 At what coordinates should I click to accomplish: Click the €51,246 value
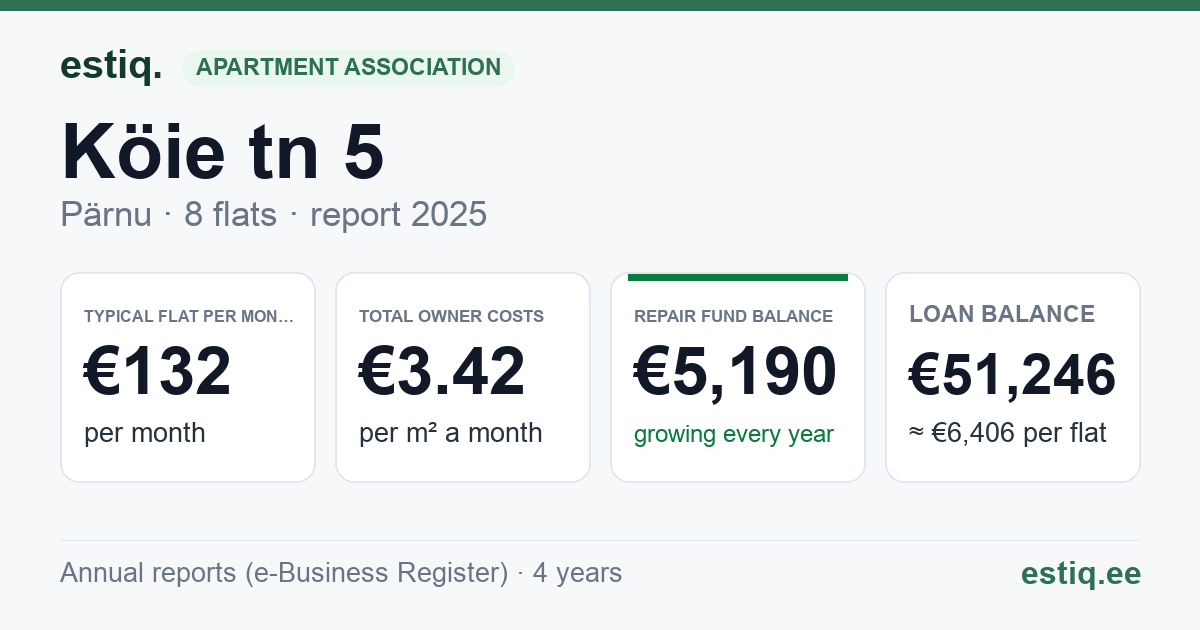click(1012, 375)
